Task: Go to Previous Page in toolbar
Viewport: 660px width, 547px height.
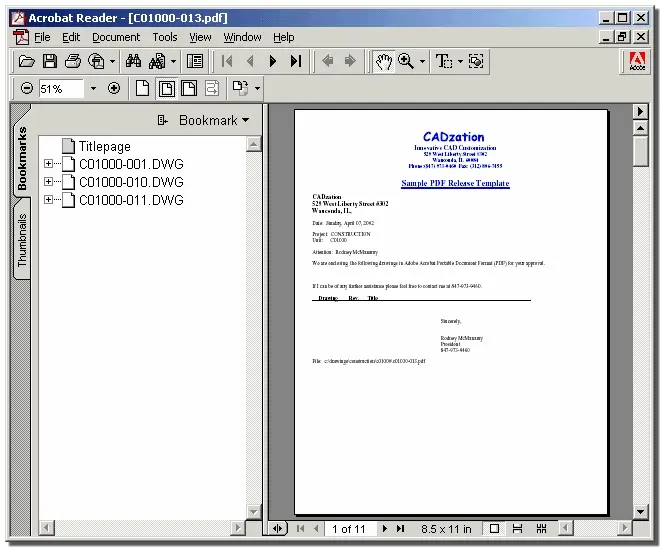Action: [x=250, y=62]
